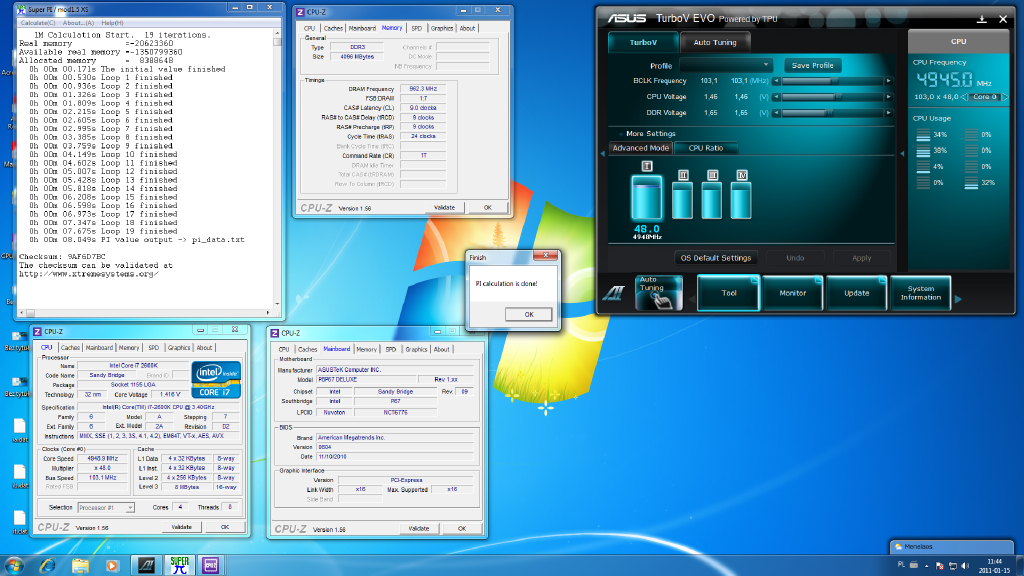
Task: Decrease CPU Voltage with its left arrow
Action: coord(776,97)
